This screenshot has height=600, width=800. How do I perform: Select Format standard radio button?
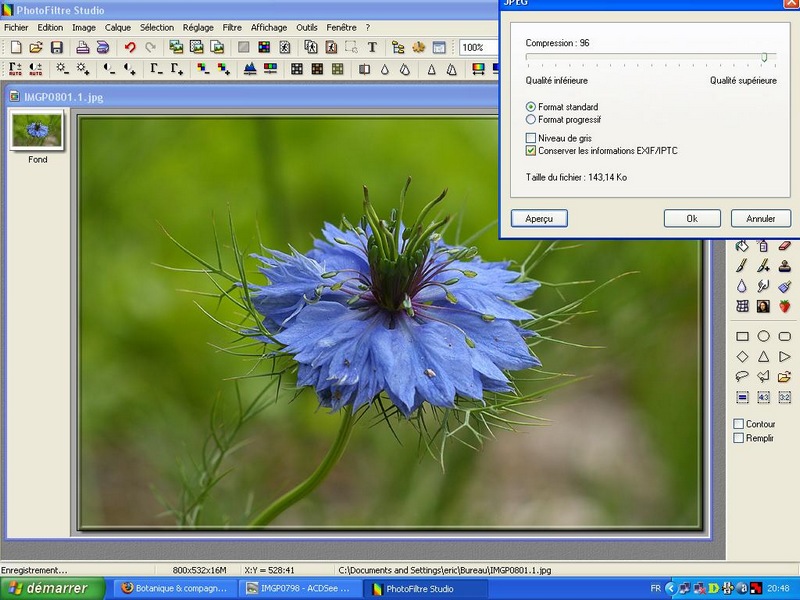click(531, 107)
